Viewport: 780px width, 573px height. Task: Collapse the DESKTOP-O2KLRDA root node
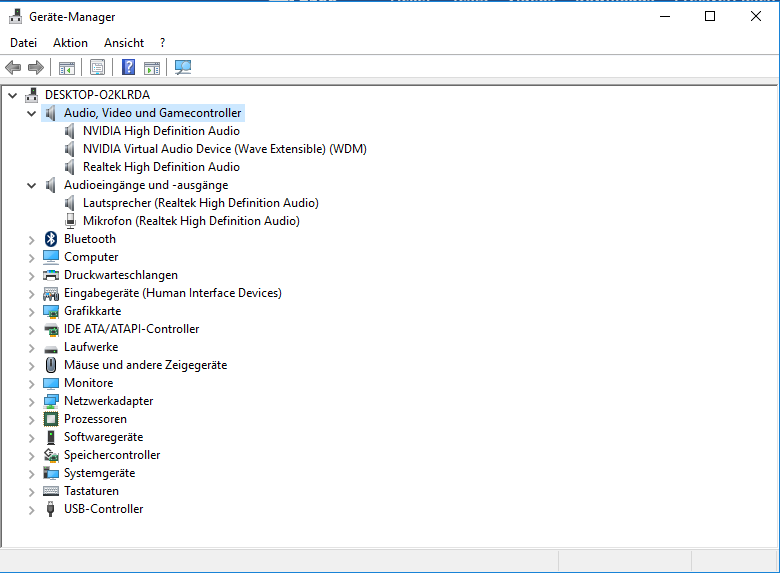(12, 95)
